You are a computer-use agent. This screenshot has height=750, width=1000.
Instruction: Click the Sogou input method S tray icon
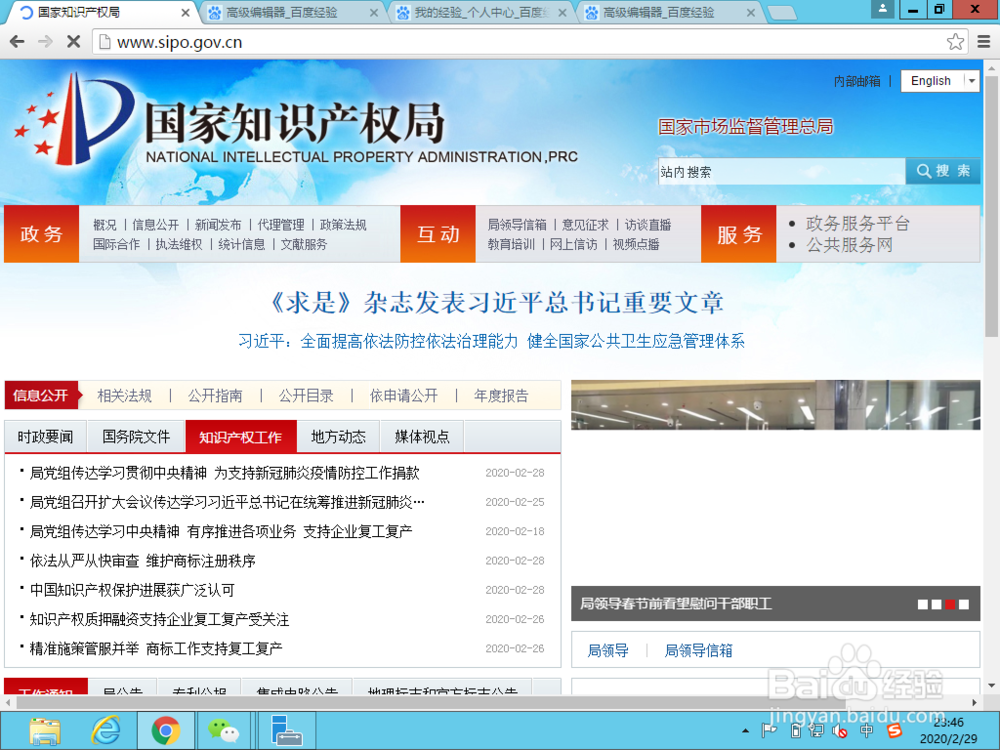[894, 731]
